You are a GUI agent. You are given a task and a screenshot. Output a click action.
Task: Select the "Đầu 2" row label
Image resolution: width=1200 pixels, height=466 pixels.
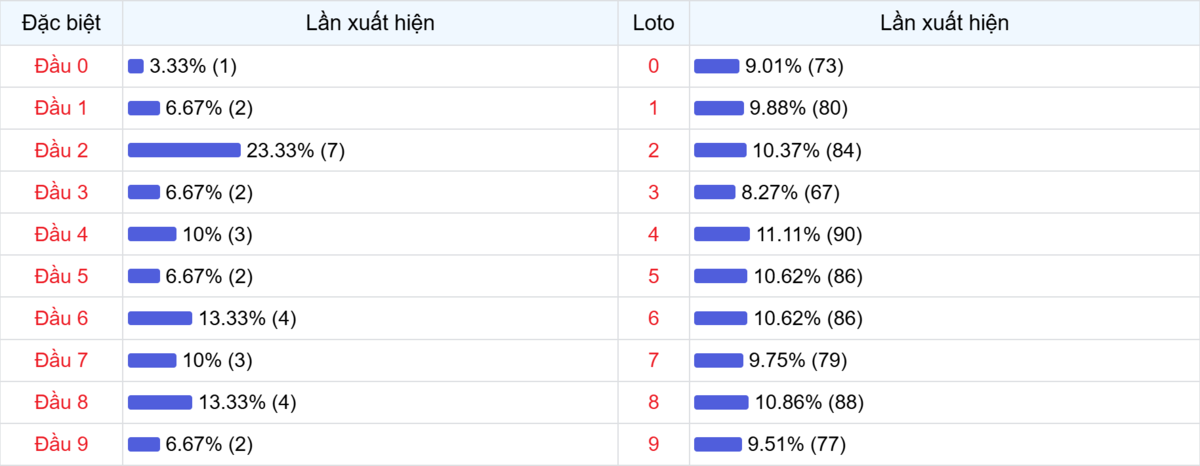tap(61, 150)
